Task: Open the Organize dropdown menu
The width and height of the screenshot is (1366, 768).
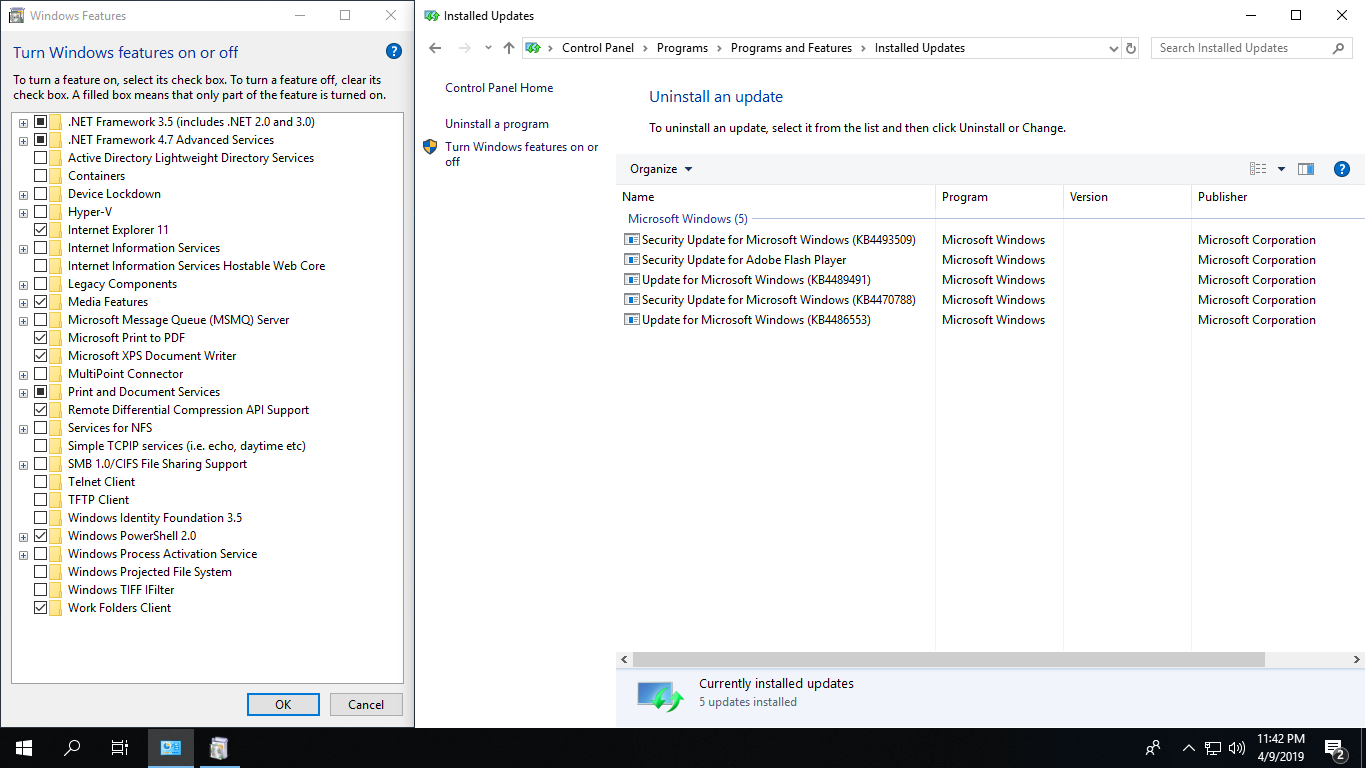Action: [x=661, y=169]
